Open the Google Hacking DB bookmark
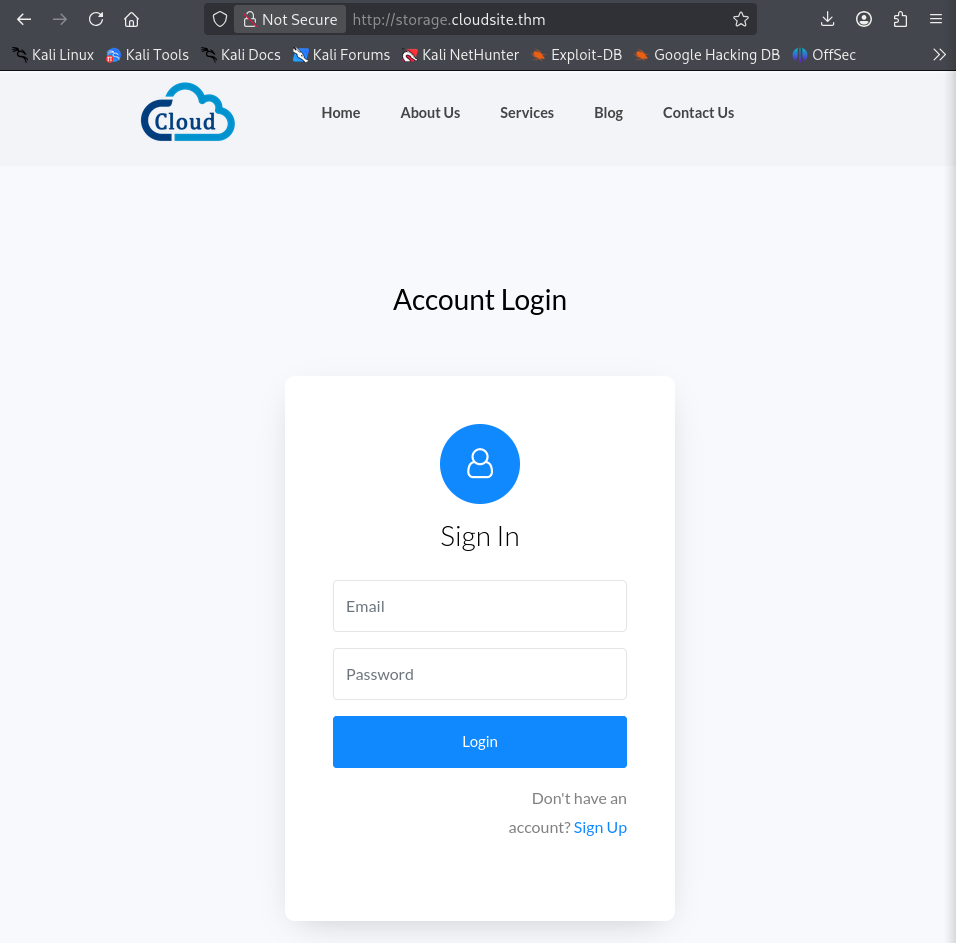The image size is (956, 943). click(x=707, y=55)
